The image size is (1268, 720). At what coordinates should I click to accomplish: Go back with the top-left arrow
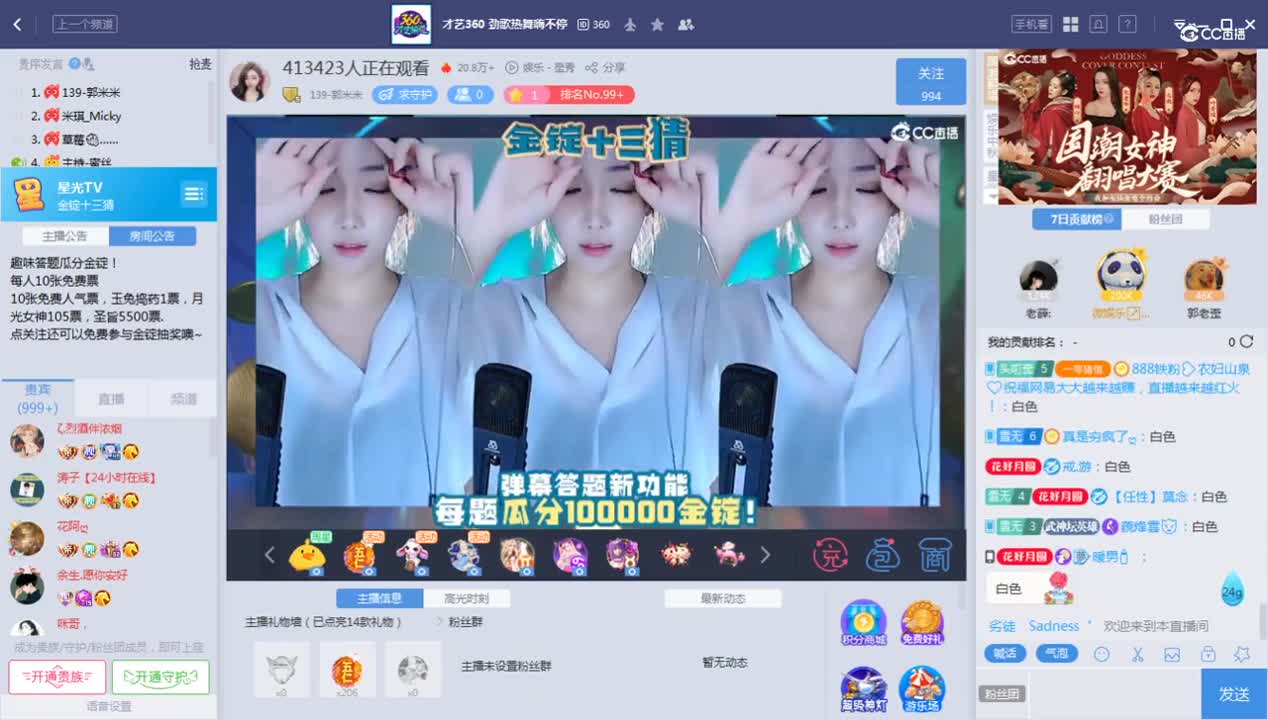(17, 24)
